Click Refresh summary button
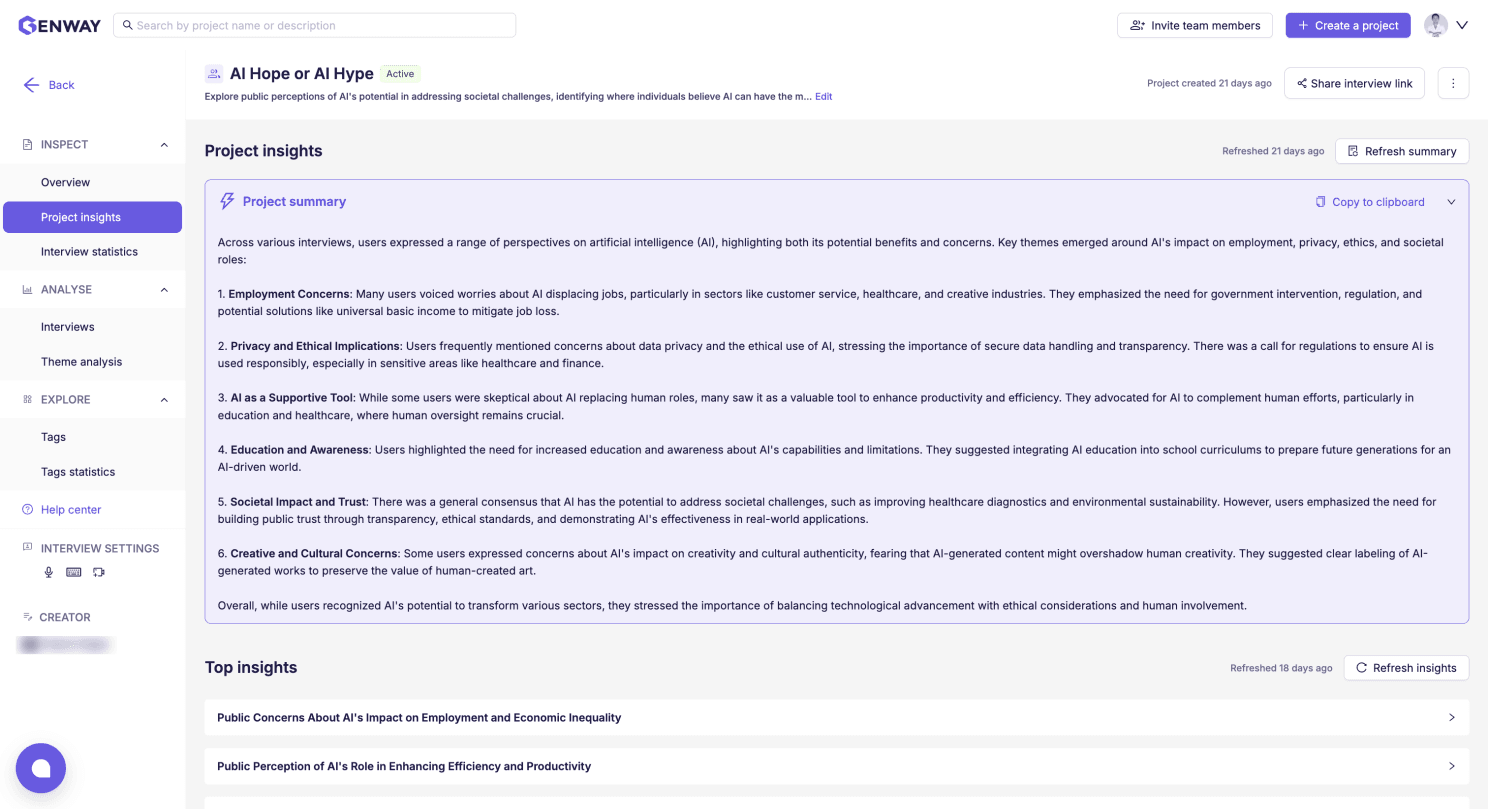 [1402, 151]
